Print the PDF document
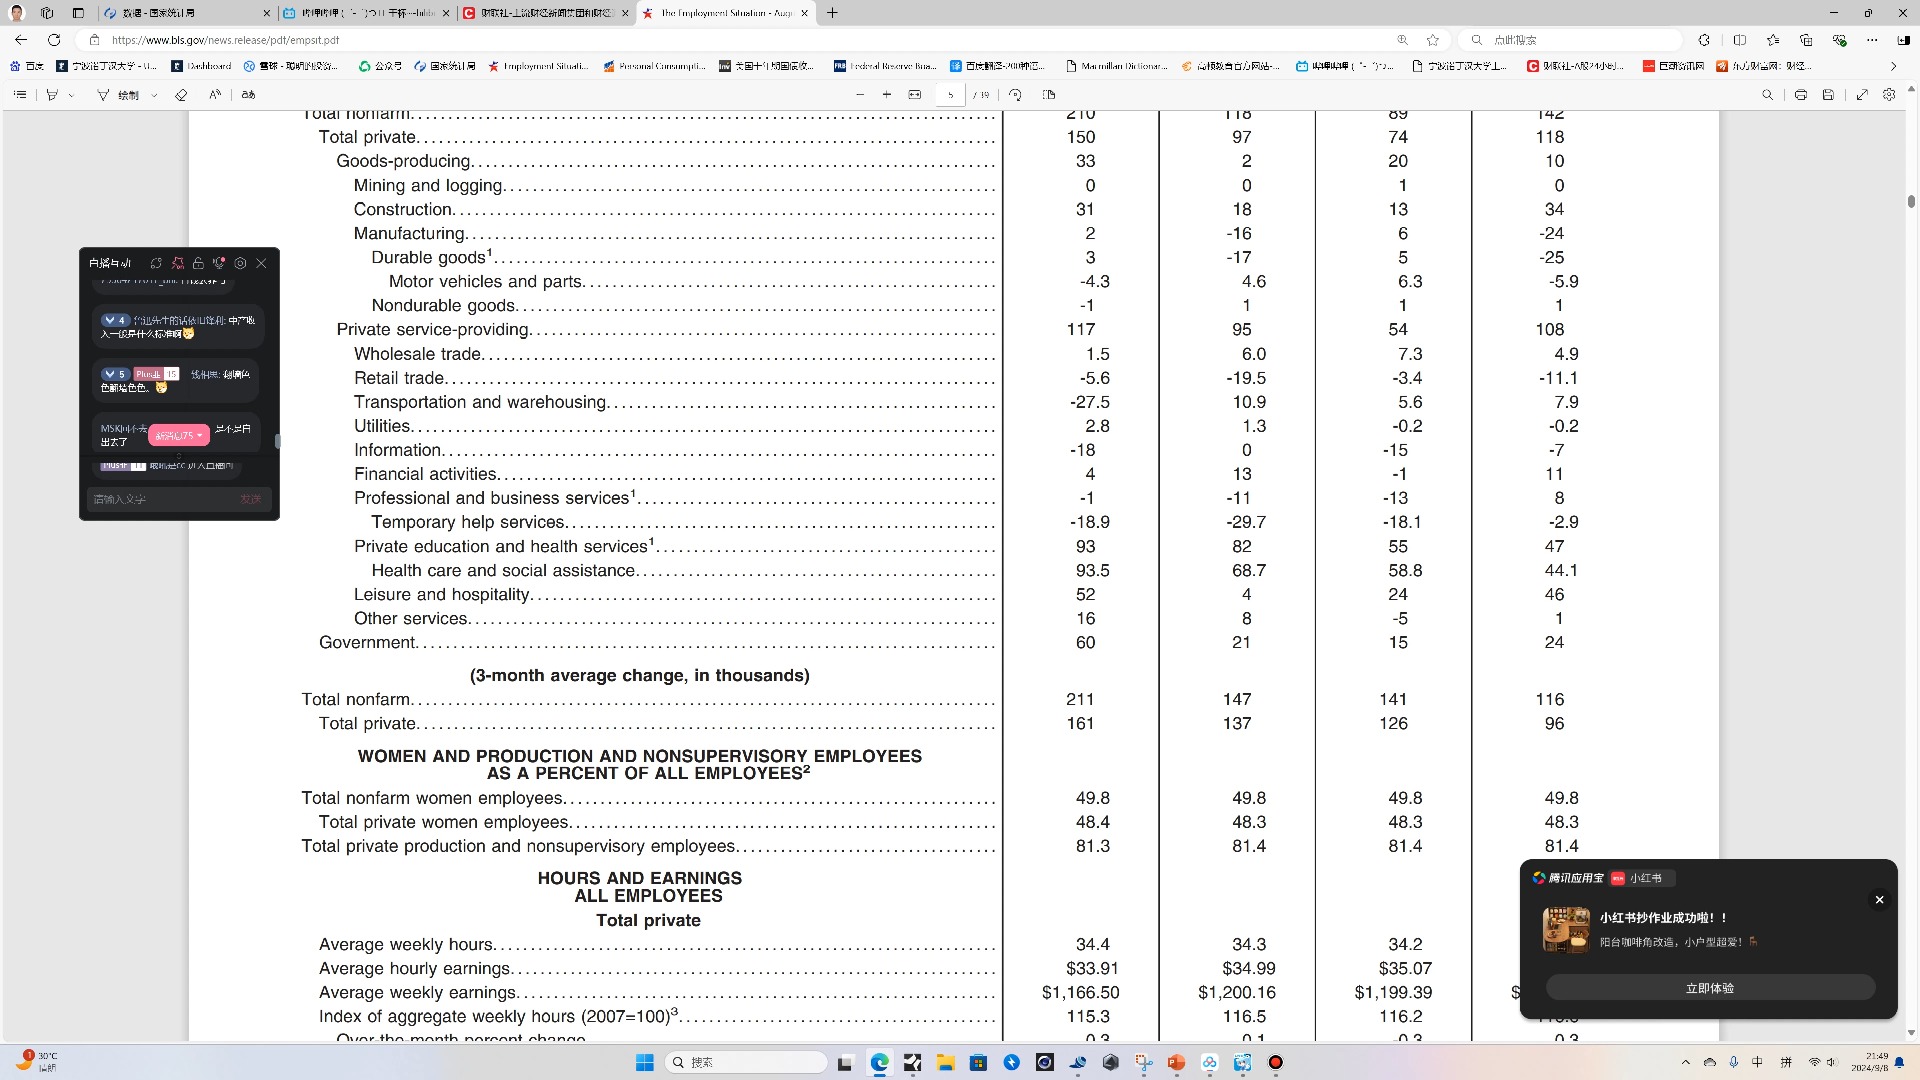The width and height of the screenshot is (1920, 1080). pos(1800,94)
